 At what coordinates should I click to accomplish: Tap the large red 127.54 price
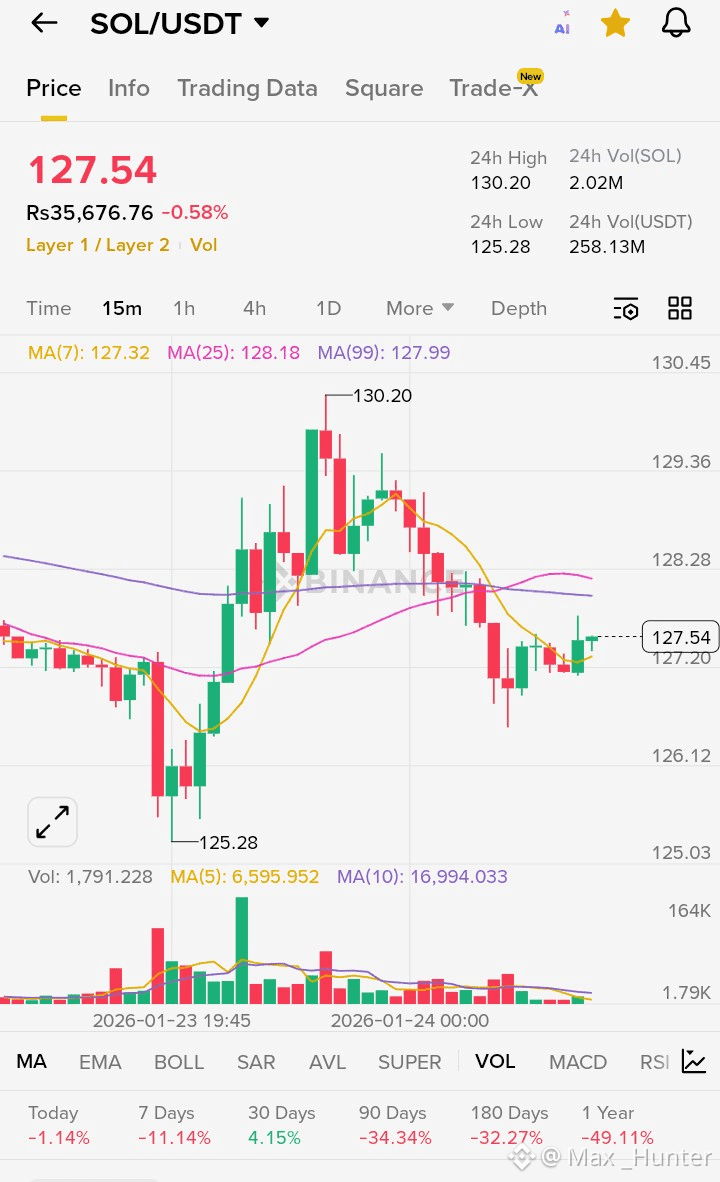pos(92,170)
